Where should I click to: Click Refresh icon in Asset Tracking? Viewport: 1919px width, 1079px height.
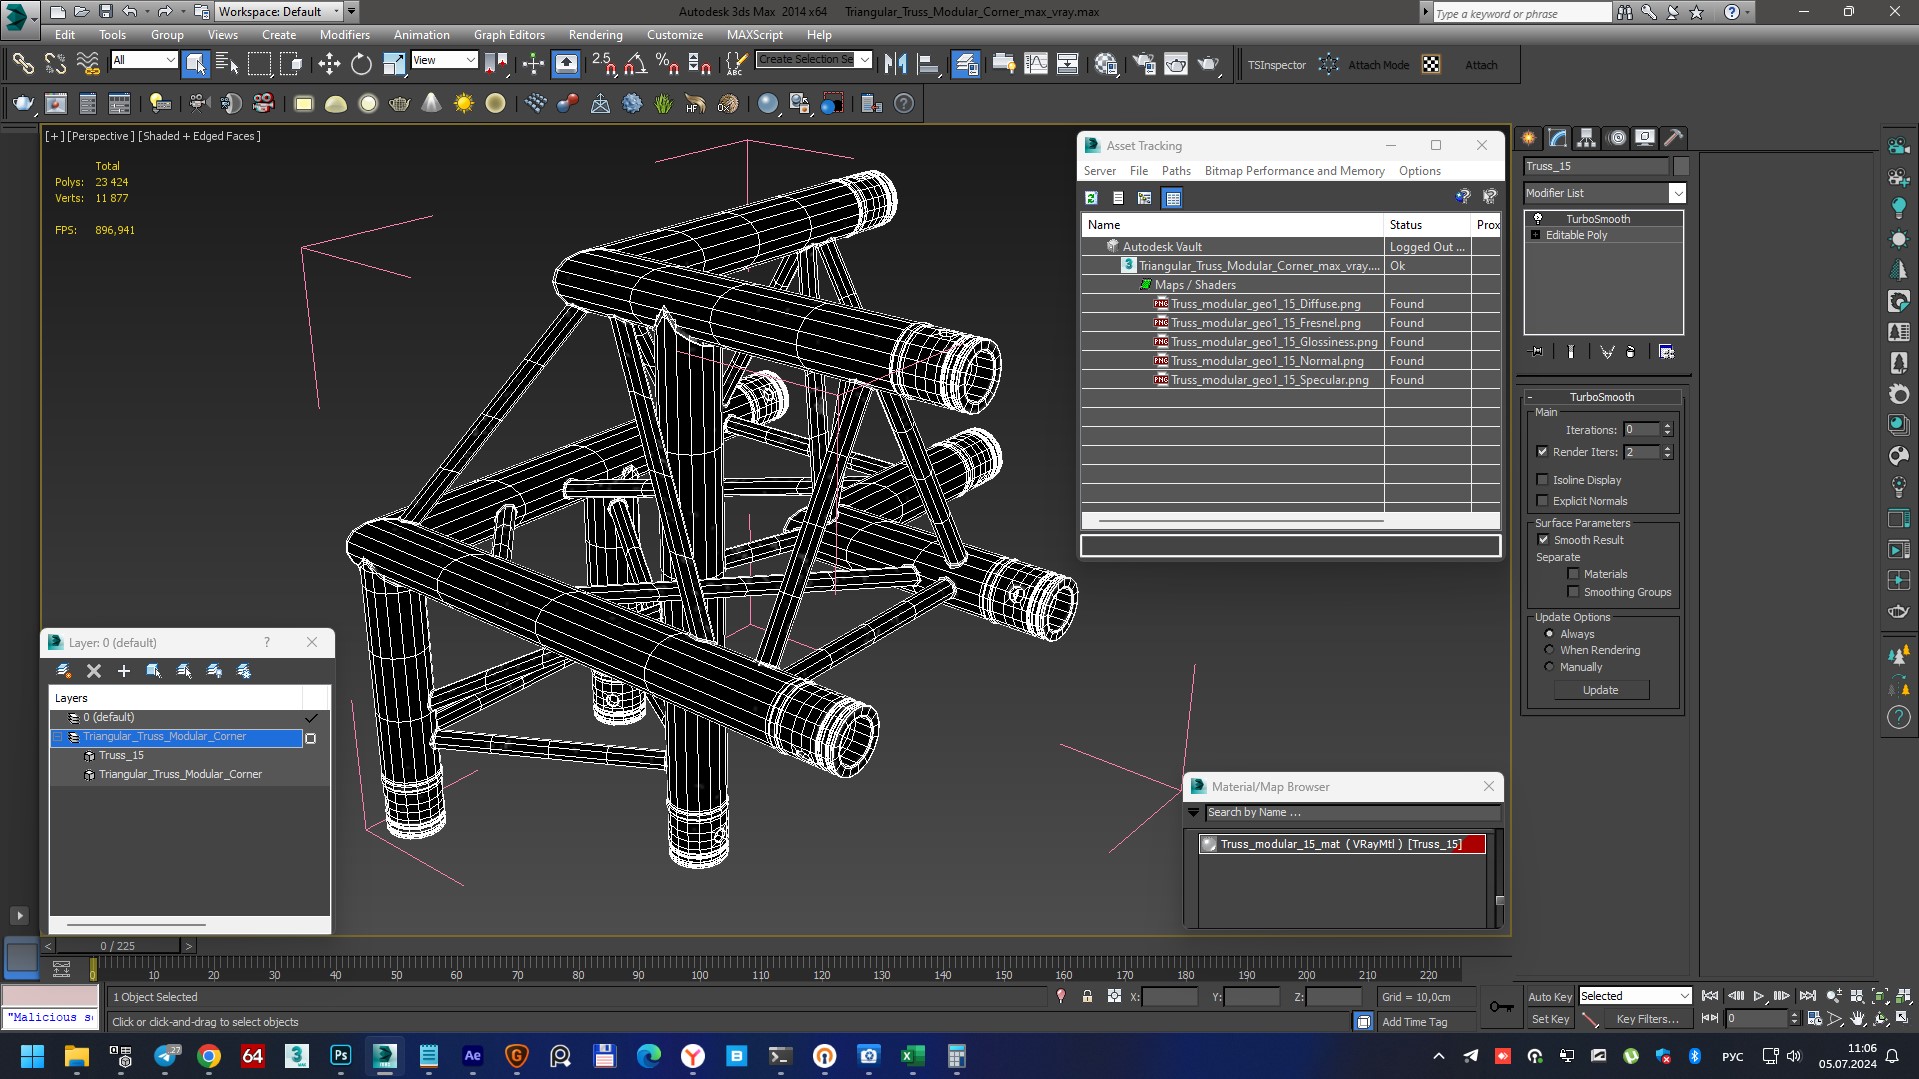point(1092,198)
